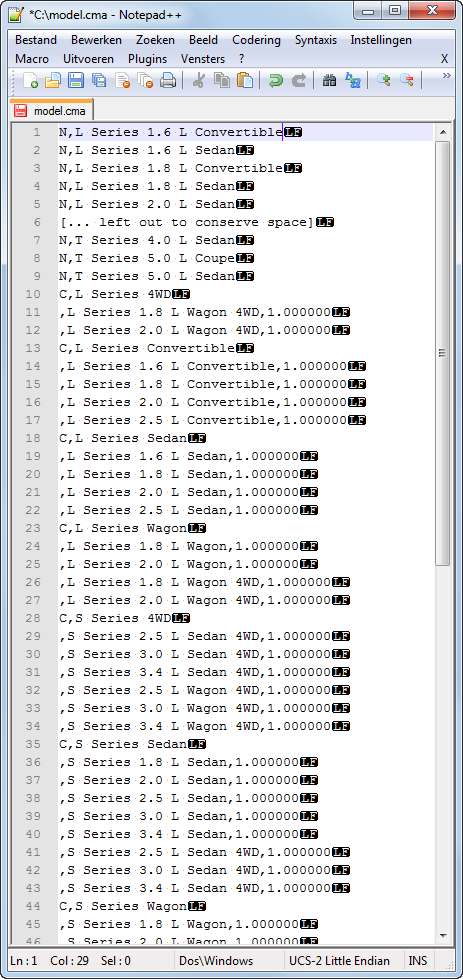Click the Save All toolbar icon
The height and width of the screenshot is (979, 463).
[99, 81]
